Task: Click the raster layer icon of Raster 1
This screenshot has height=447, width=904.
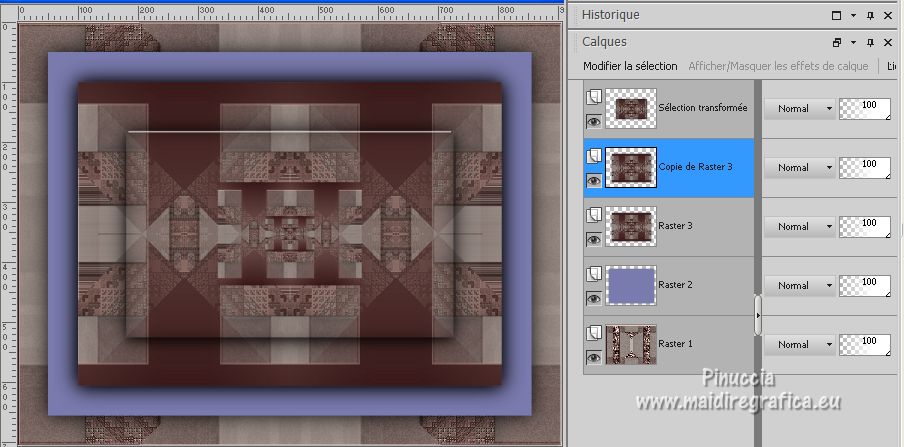Action: (594, 333)
